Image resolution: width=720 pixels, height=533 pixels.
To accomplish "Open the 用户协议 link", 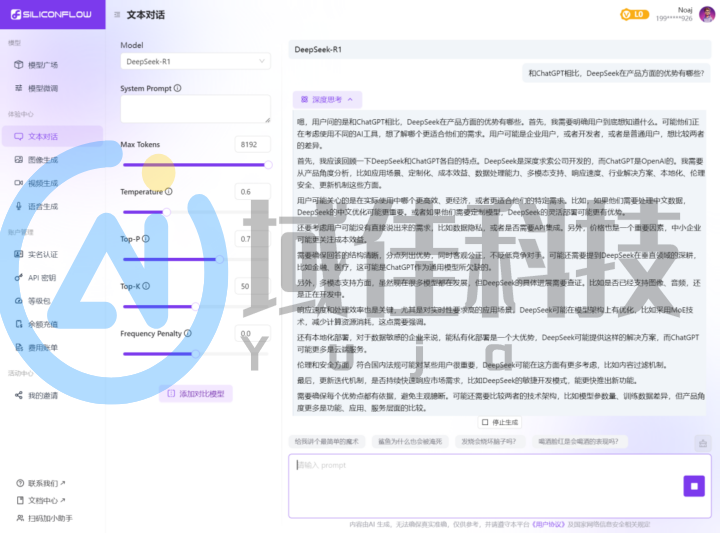I will pos(548,524).
